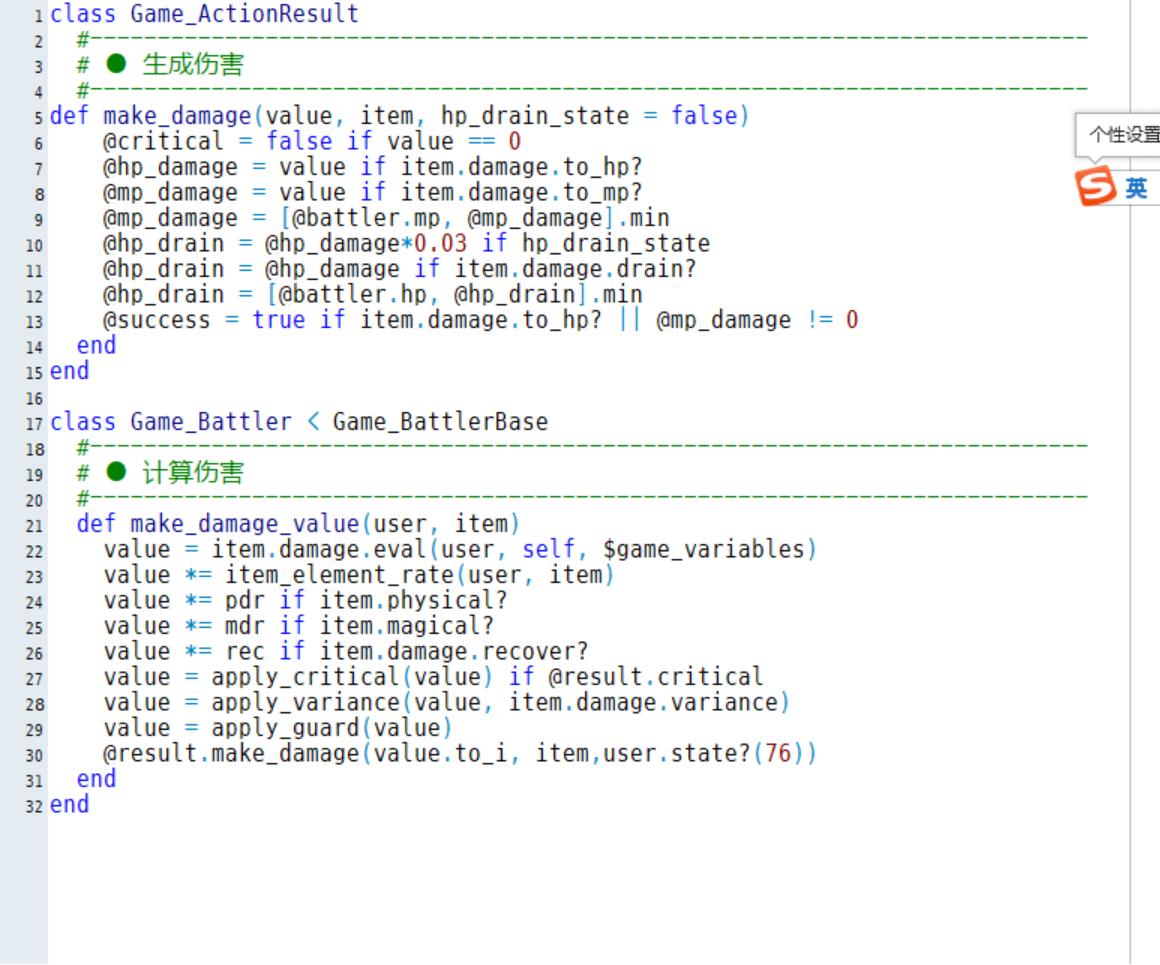Click the 'value *= pdr if item.physical?' line
The width and height of the screenshot is (1160, 965).
(306, 600)
